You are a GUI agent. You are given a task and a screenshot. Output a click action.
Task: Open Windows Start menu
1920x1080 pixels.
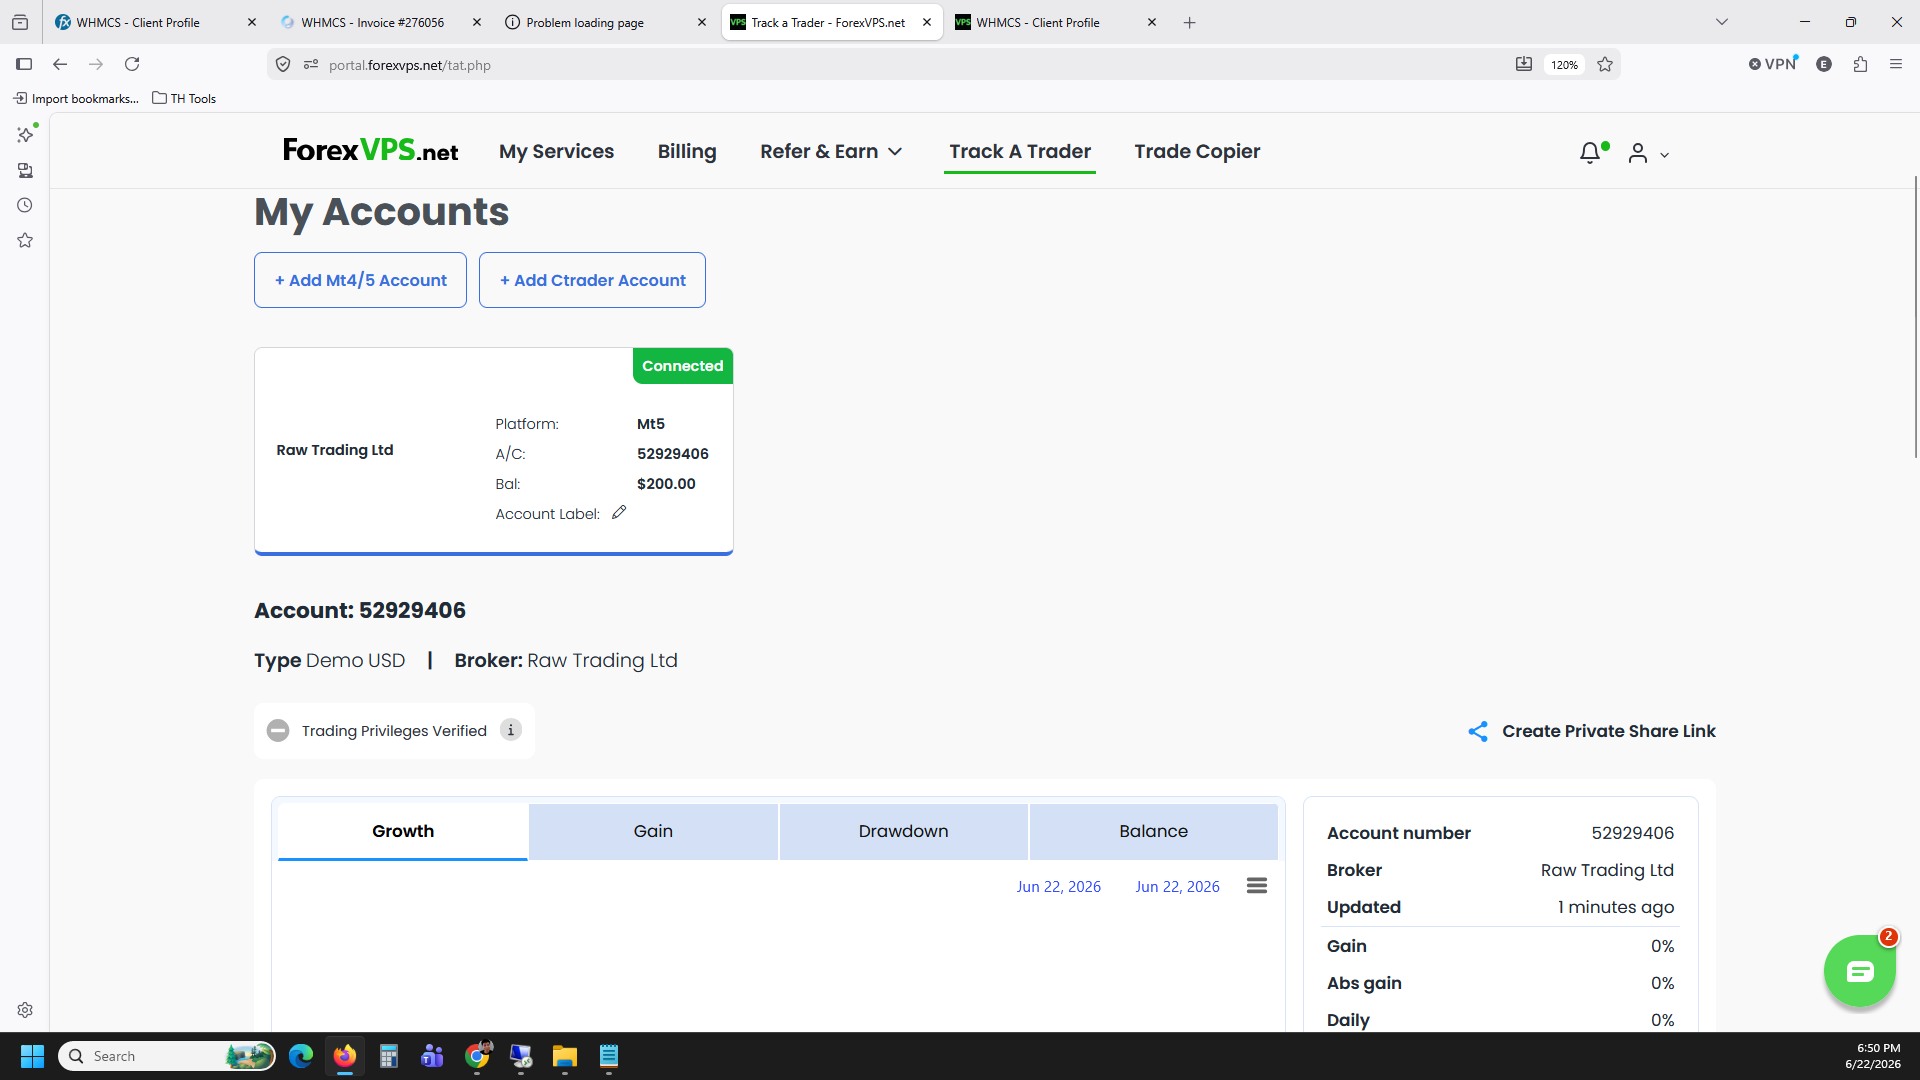pyautogui.click(x=32, y=1056)
